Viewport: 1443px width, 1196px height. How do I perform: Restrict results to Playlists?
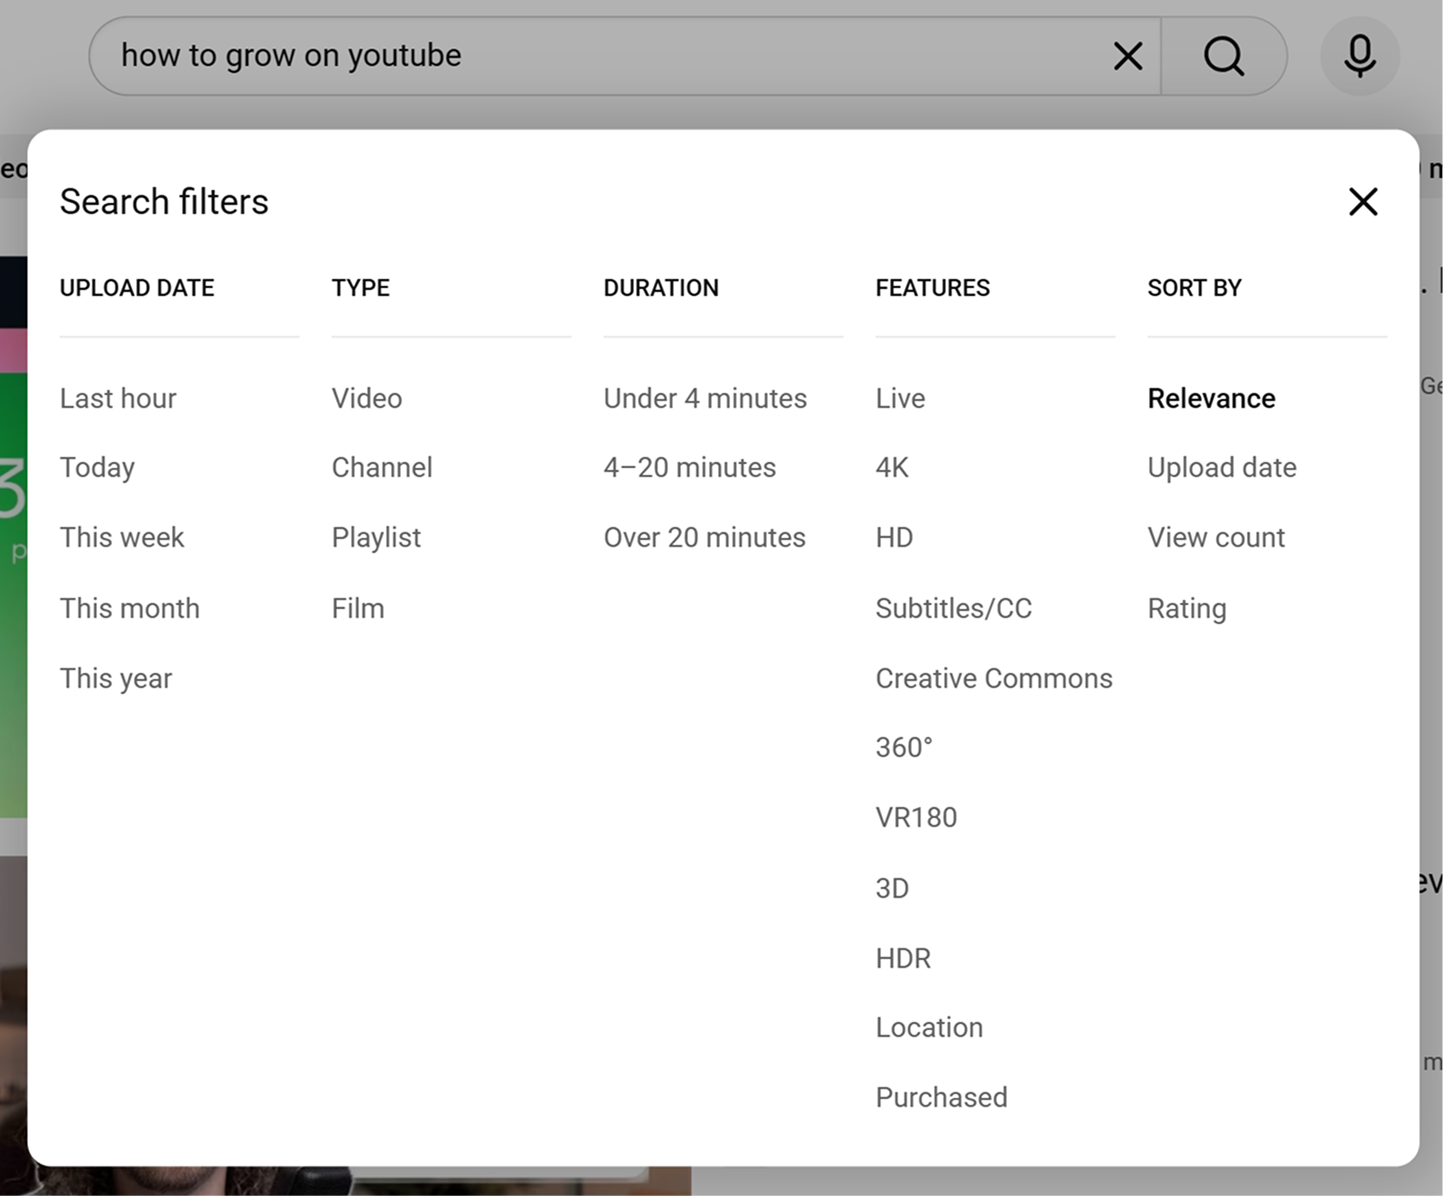pyautogui.click(x=376, y=537)
